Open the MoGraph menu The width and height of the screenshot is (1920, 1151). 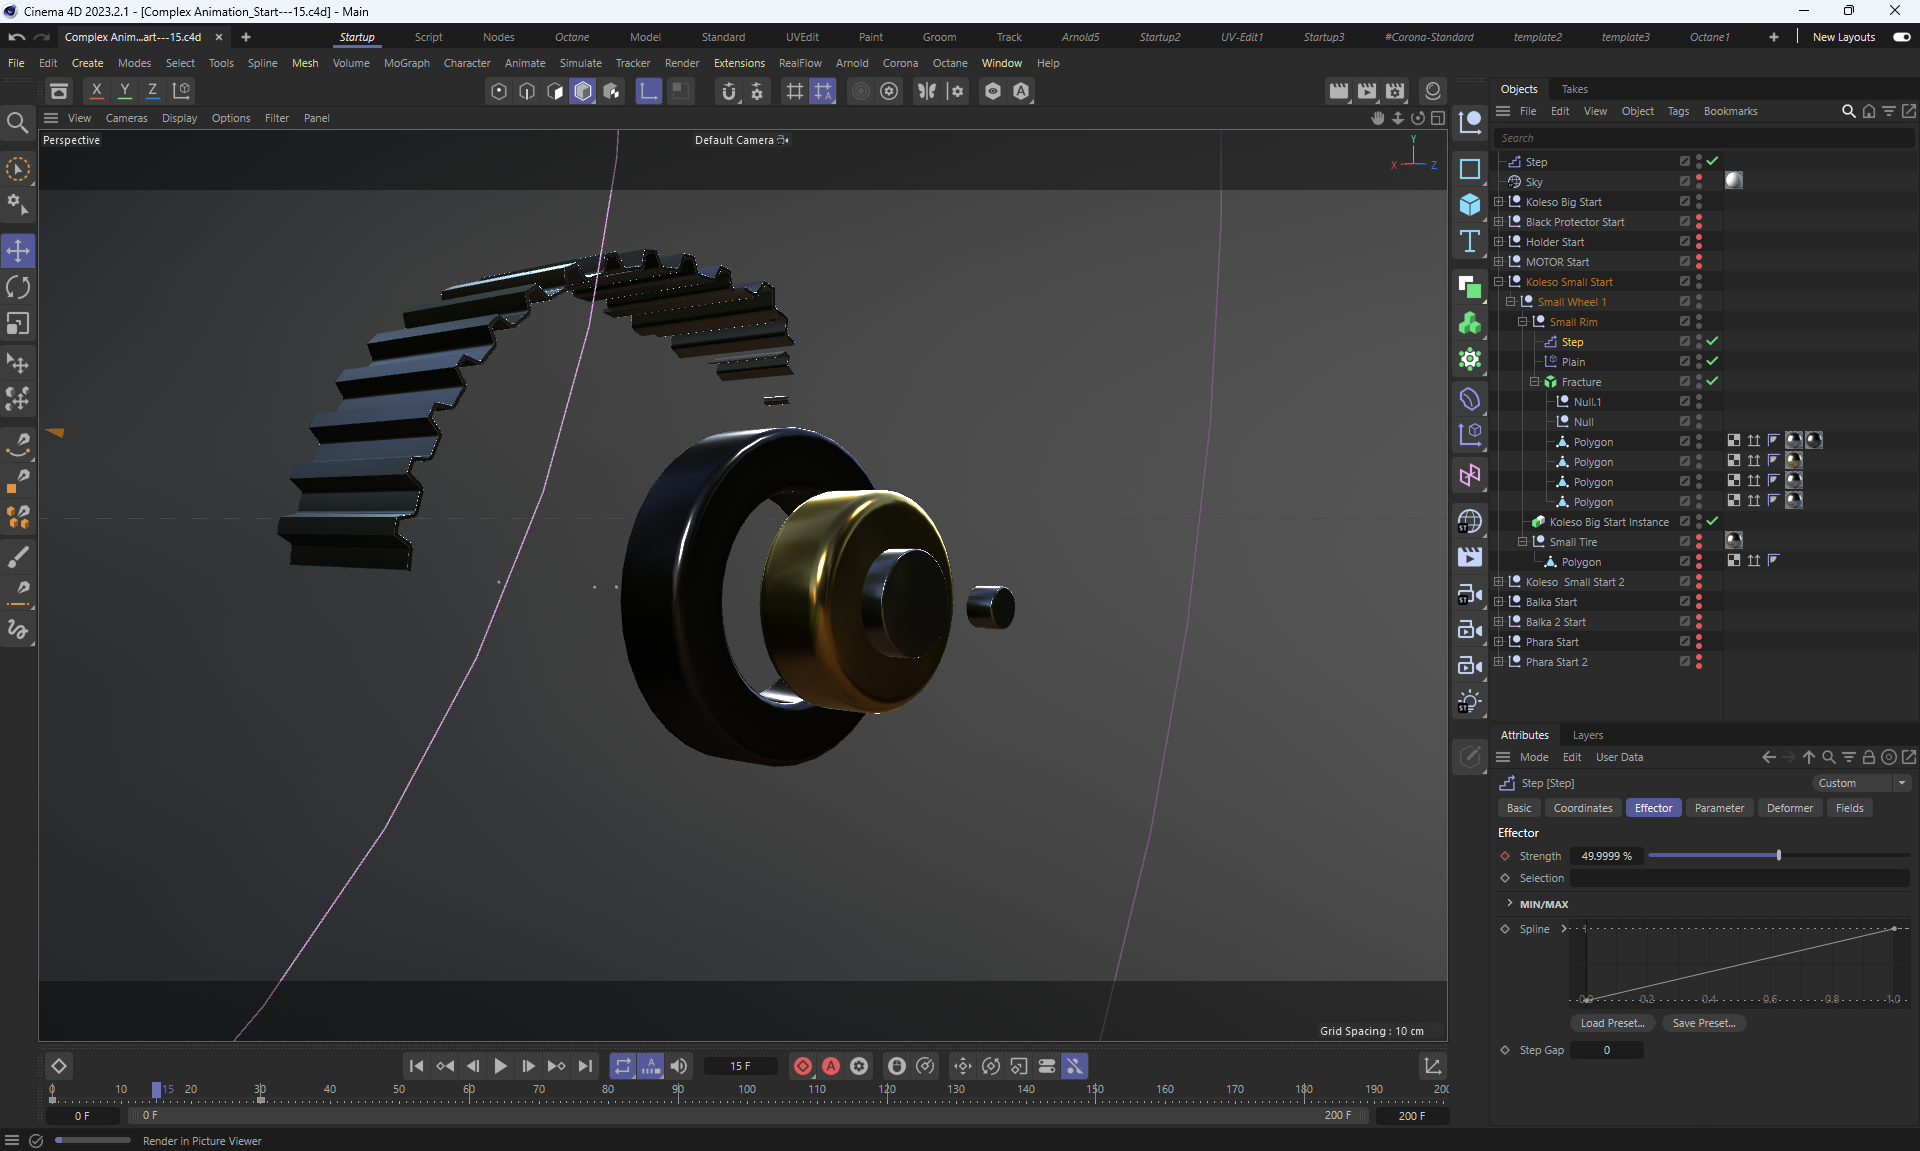(406, 63)
